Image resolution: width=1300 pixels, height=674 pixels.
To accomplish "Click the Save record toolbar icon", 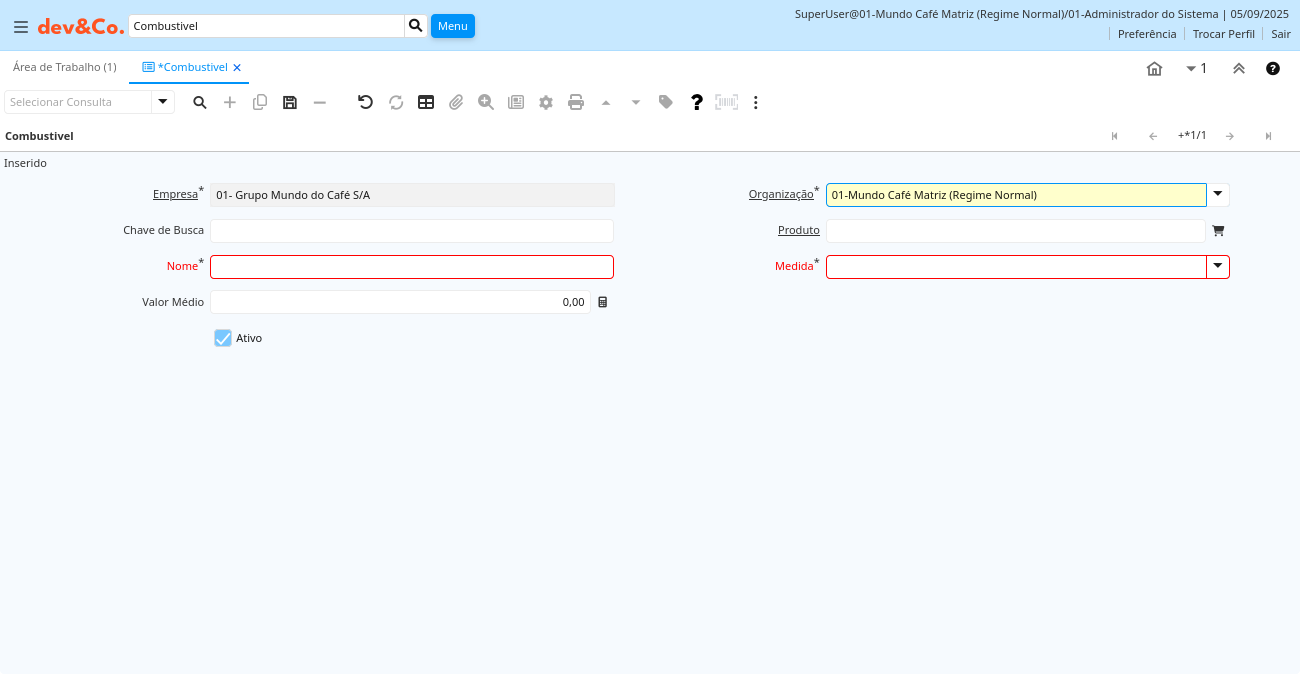I will point(290,102).
